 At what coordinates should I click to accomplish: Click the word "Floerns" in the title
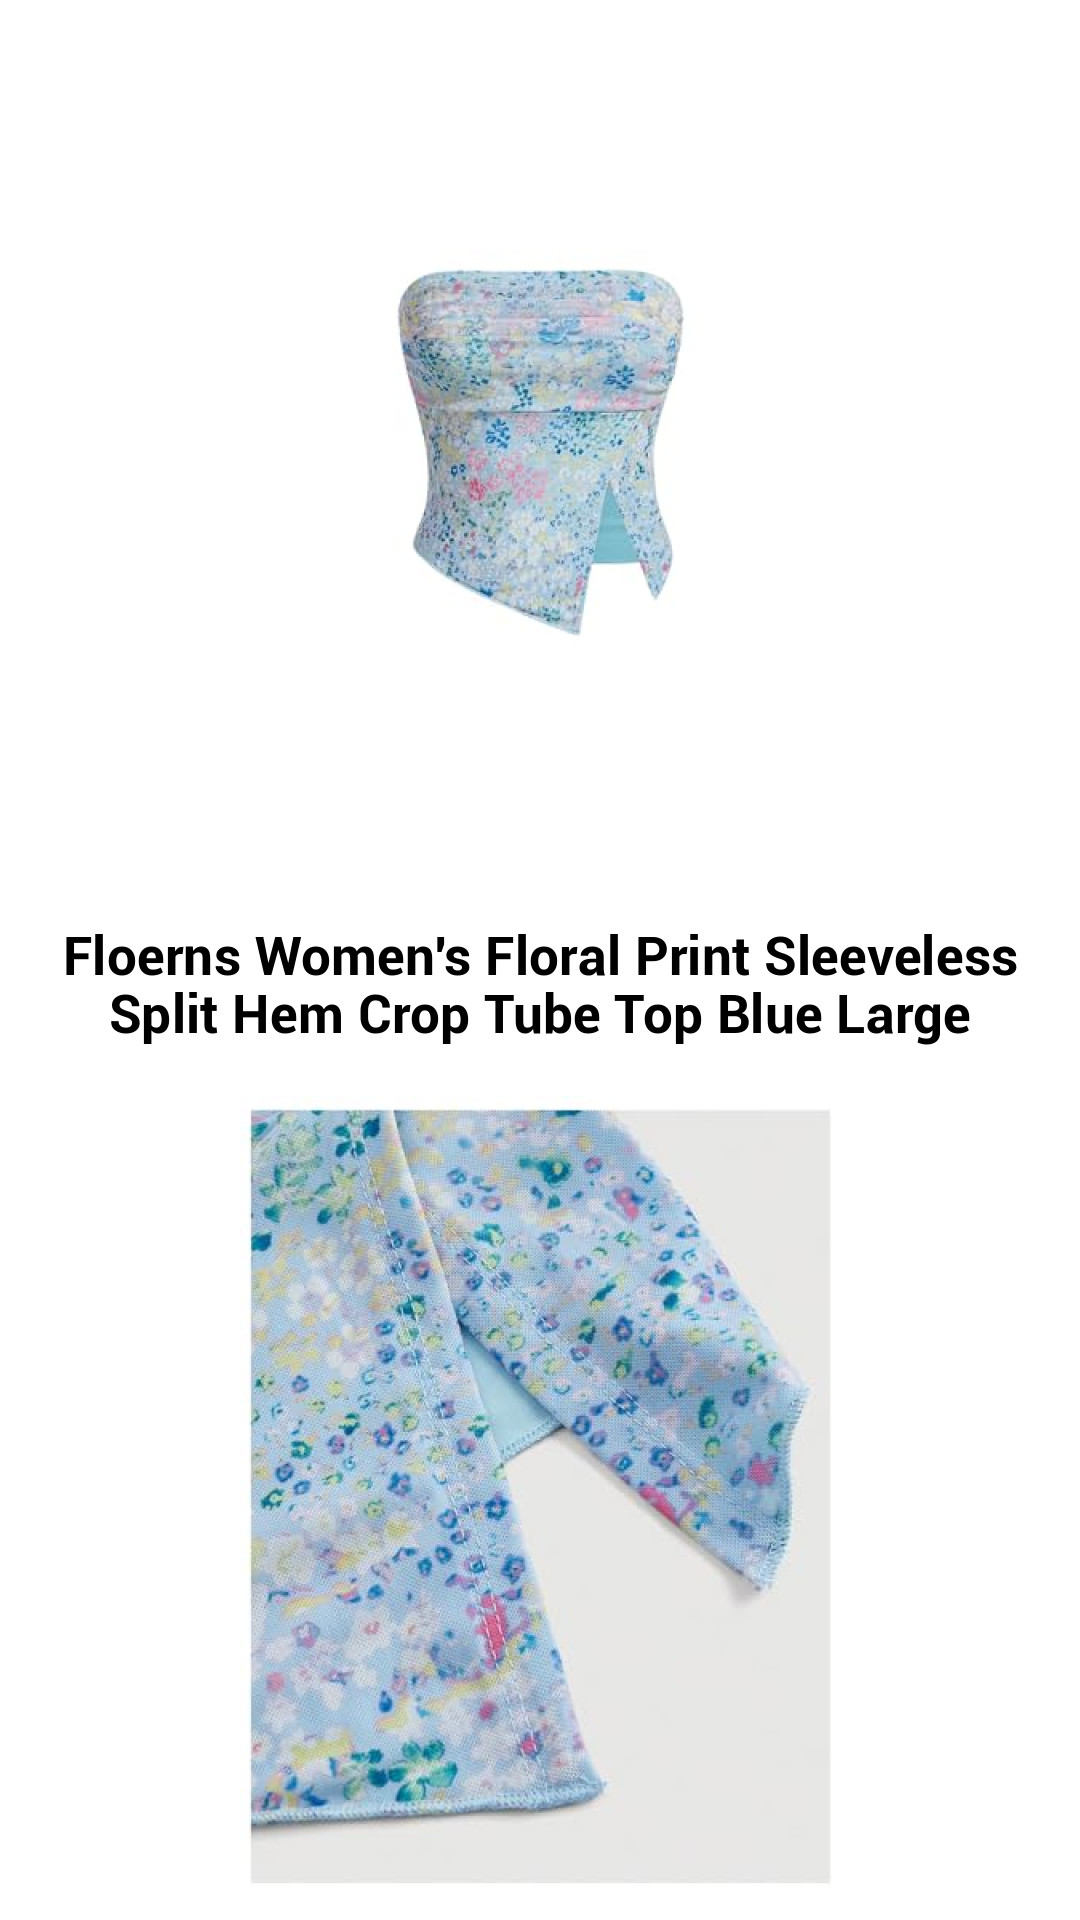152,956
